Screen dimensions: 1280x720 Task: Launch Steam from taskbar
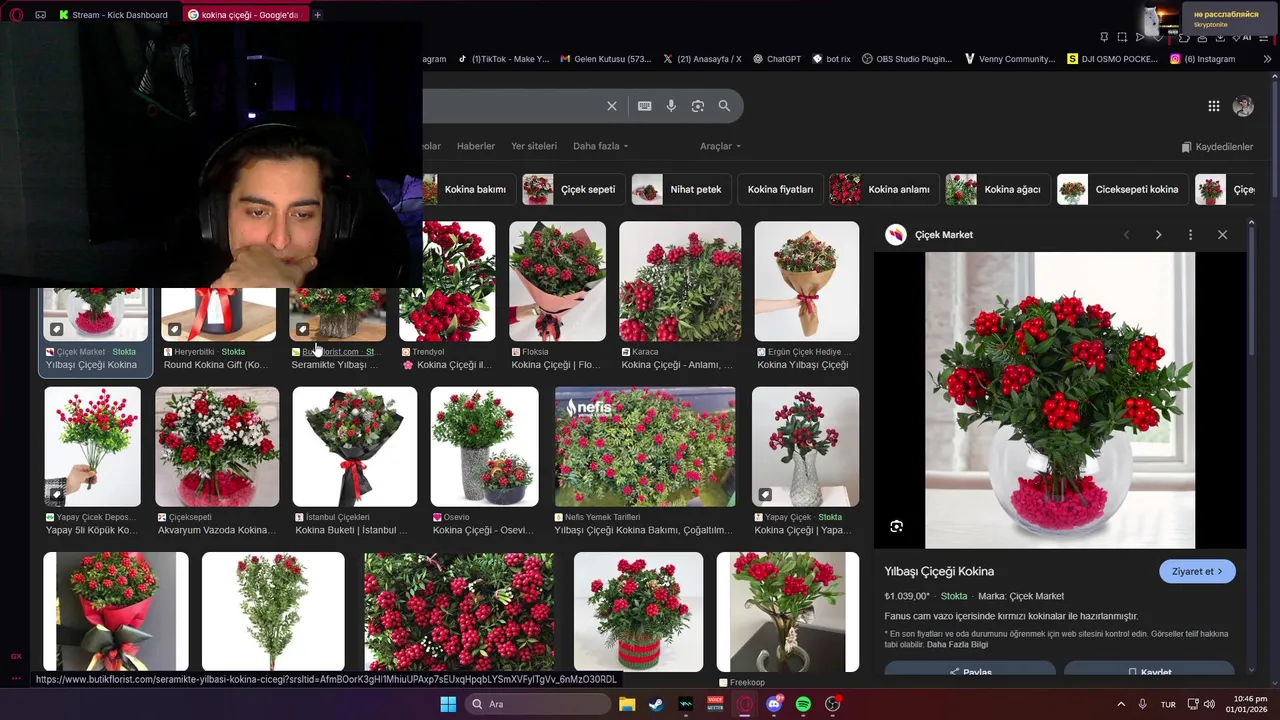coord(656,704)
